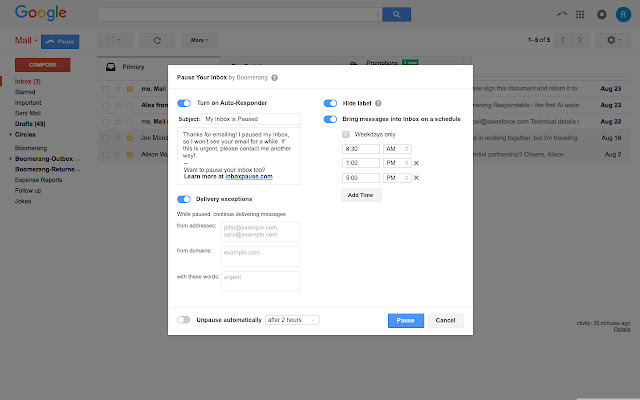The image size is (640, 400).
Task: Click the blue Pause button in dialog
Action: tap(405, 320)
